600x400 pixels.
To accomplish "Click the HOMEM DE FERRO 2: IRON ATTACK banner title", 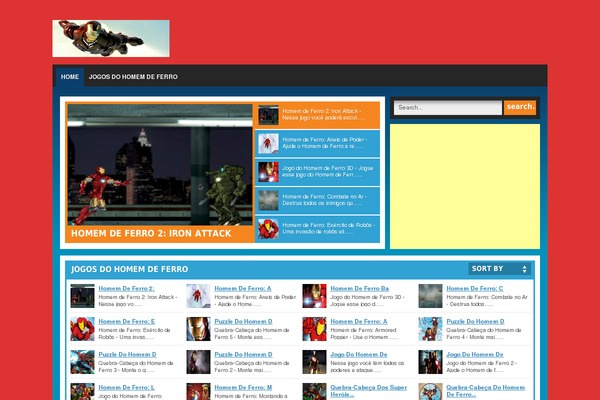I will 151,233.
